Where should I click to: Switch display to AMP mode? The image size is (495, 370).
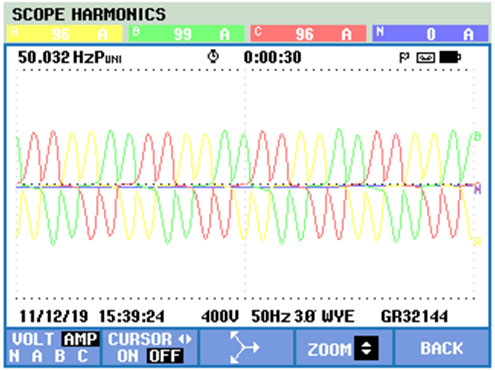[x=80, y=339]
